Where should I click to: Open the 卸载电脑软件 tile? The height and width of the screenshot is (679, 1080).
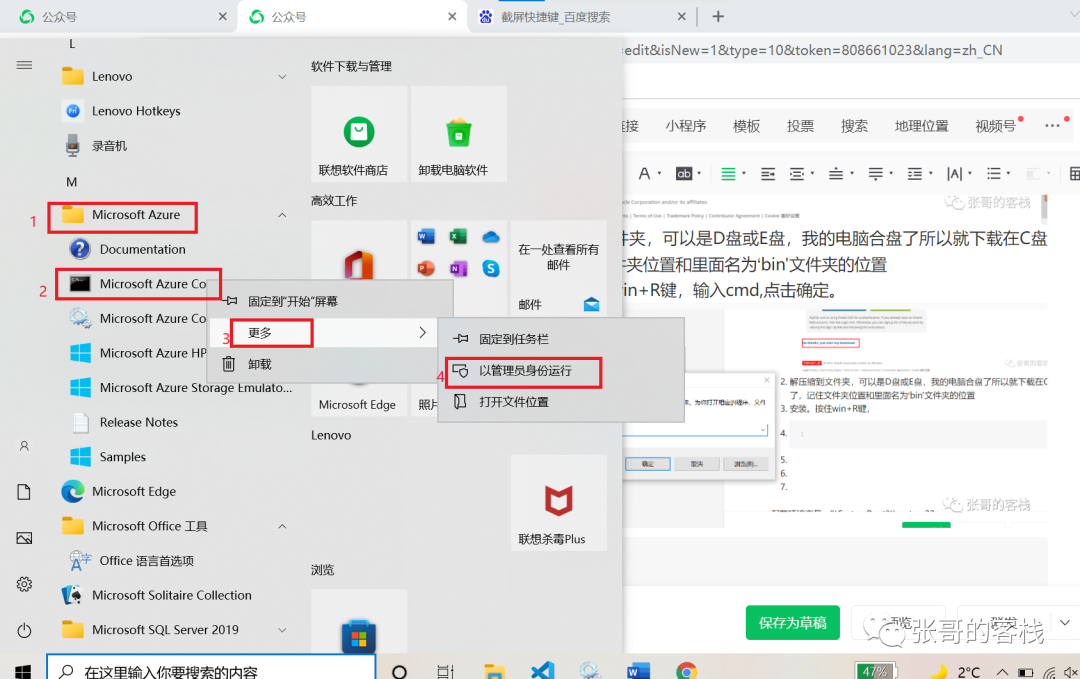459,134
